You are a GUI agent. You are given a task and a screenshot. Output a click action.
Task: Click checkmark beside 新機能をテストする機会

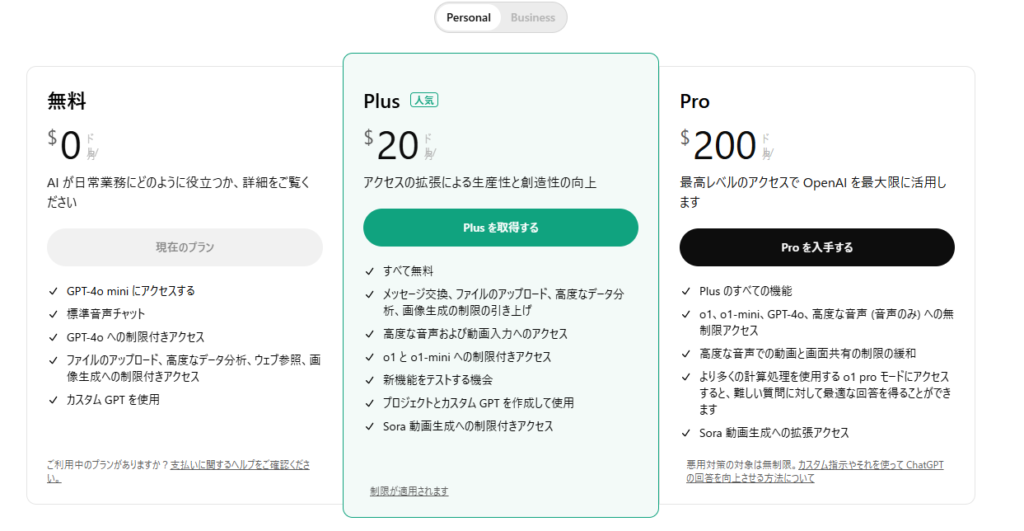(x=369, y=380)
